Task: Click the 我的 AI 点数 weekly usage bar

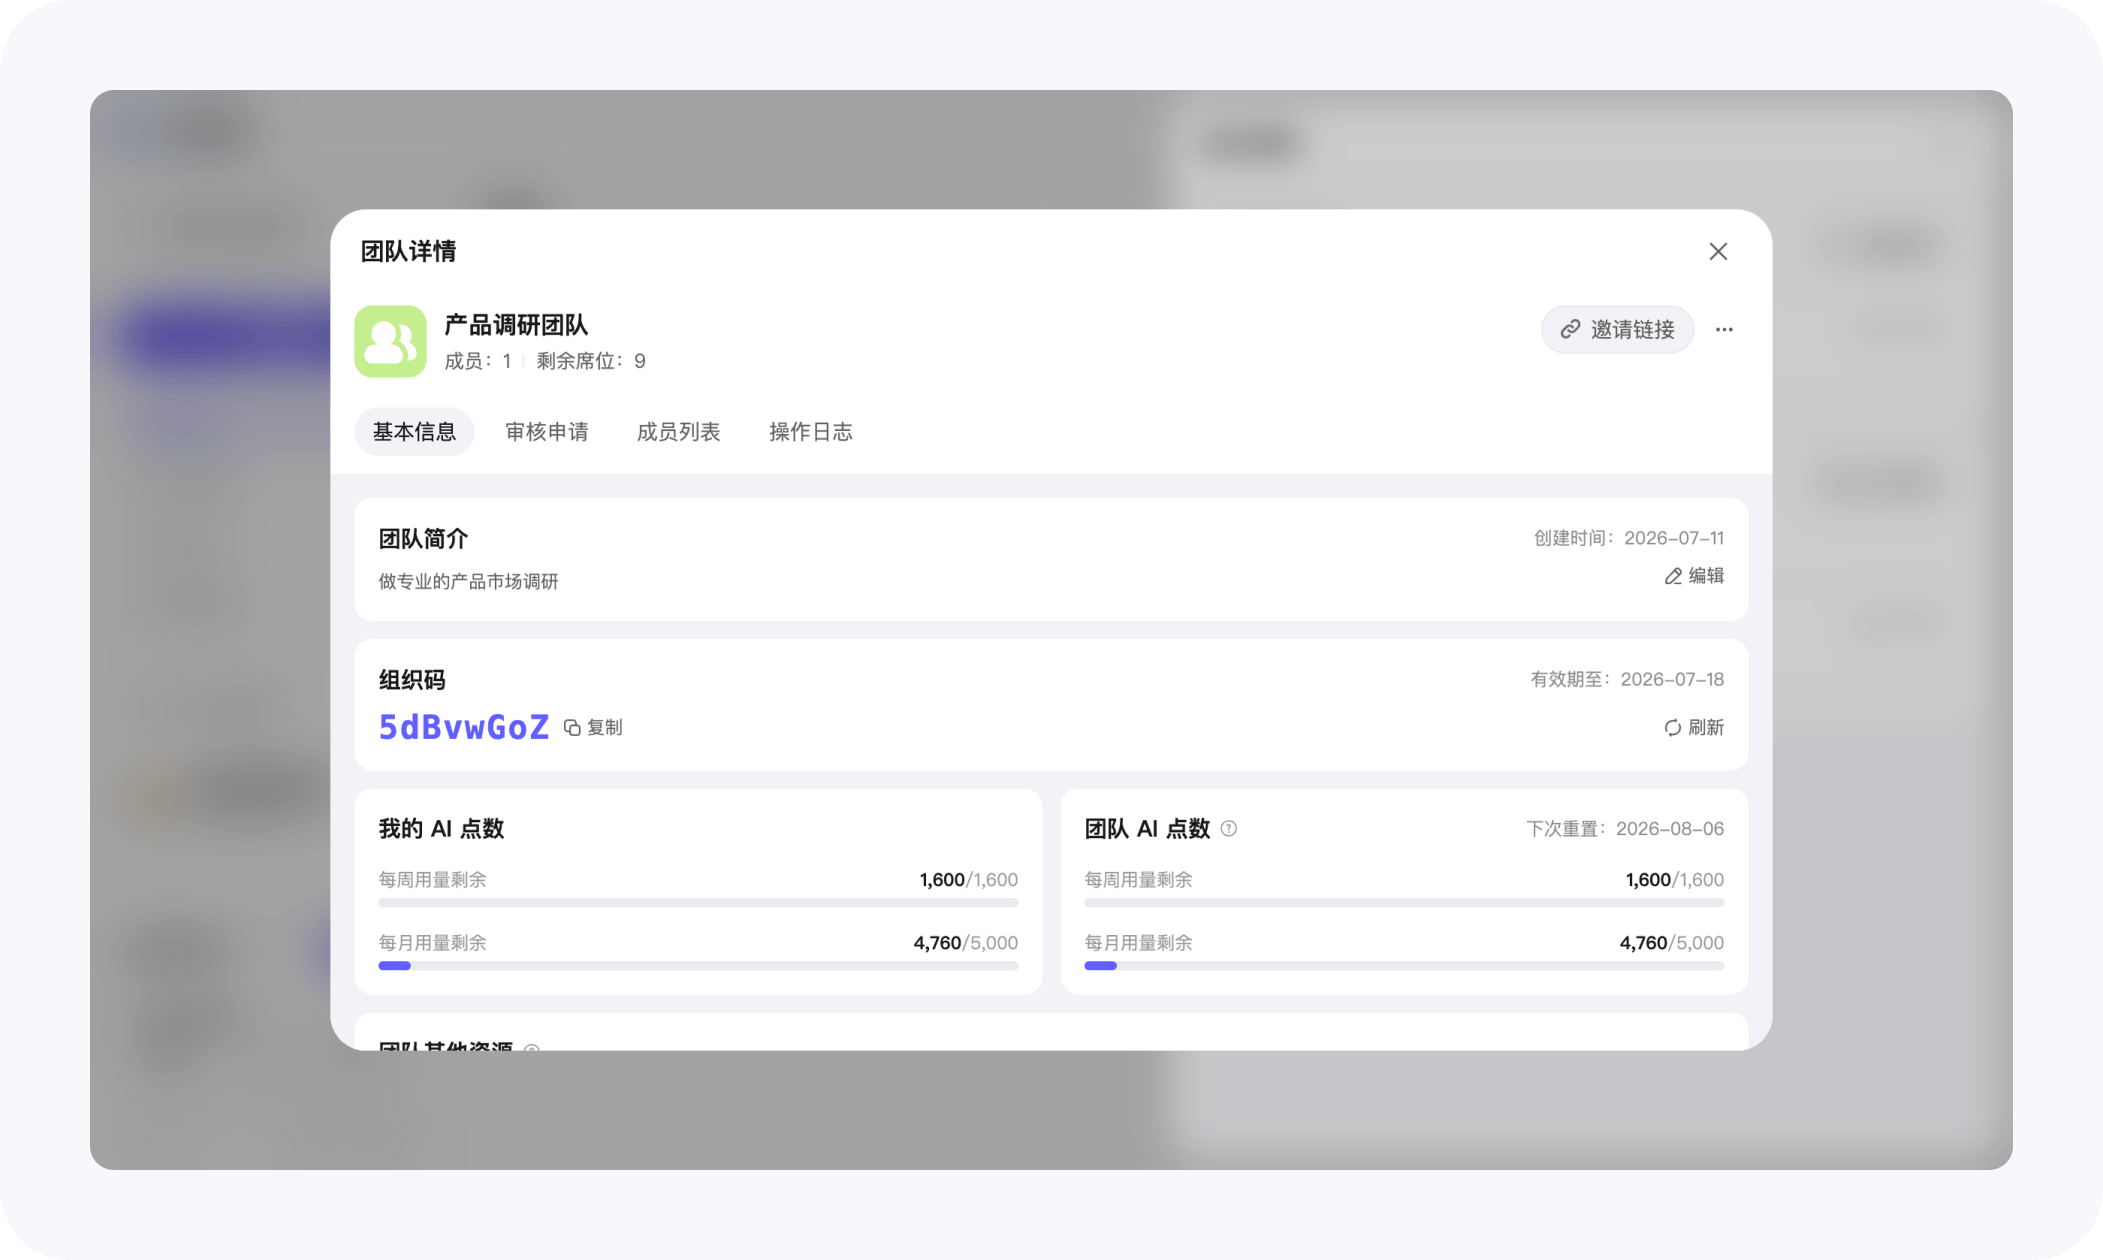Action: click(x=698, y=903)
